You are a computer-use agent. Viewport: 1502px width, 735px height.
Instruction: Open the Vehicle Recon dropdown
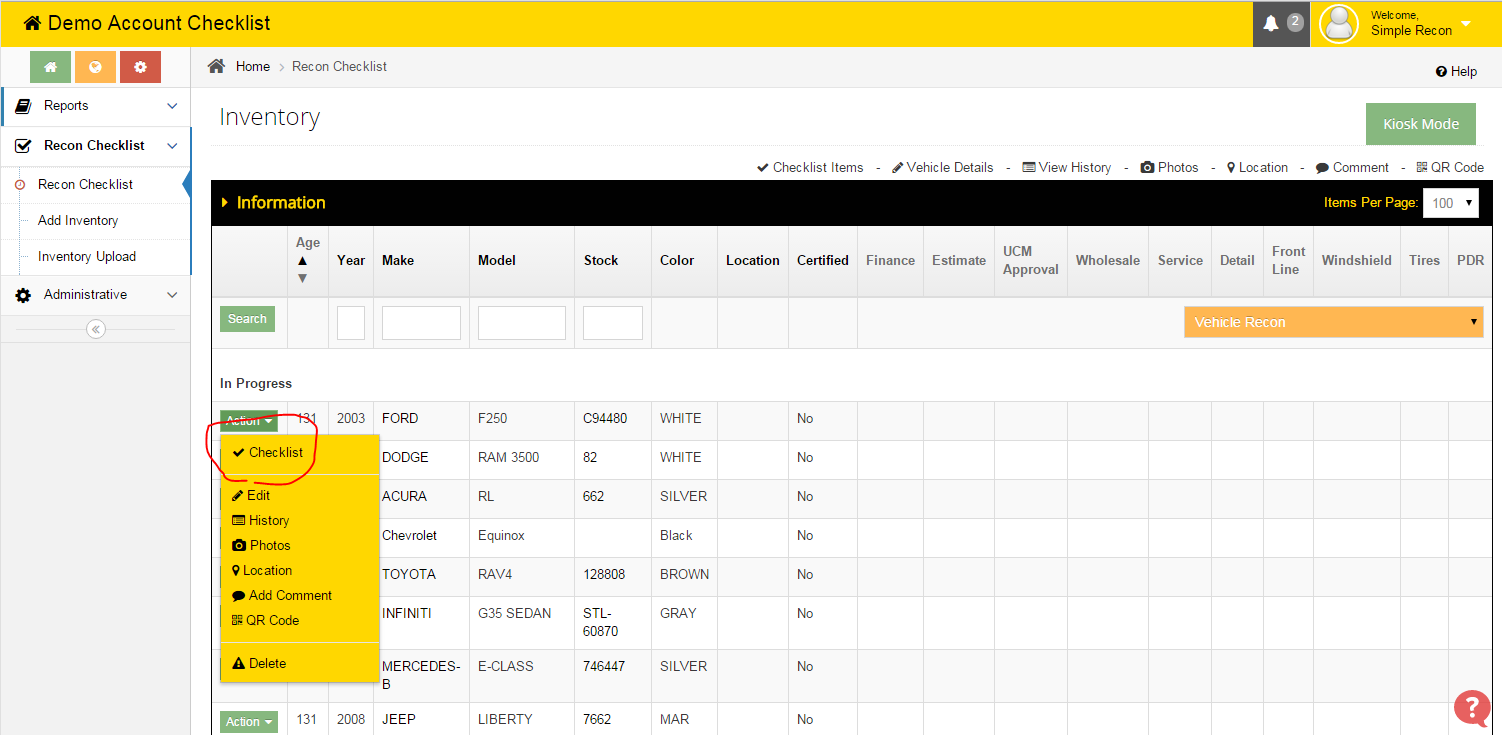[x=1334, y=322]
